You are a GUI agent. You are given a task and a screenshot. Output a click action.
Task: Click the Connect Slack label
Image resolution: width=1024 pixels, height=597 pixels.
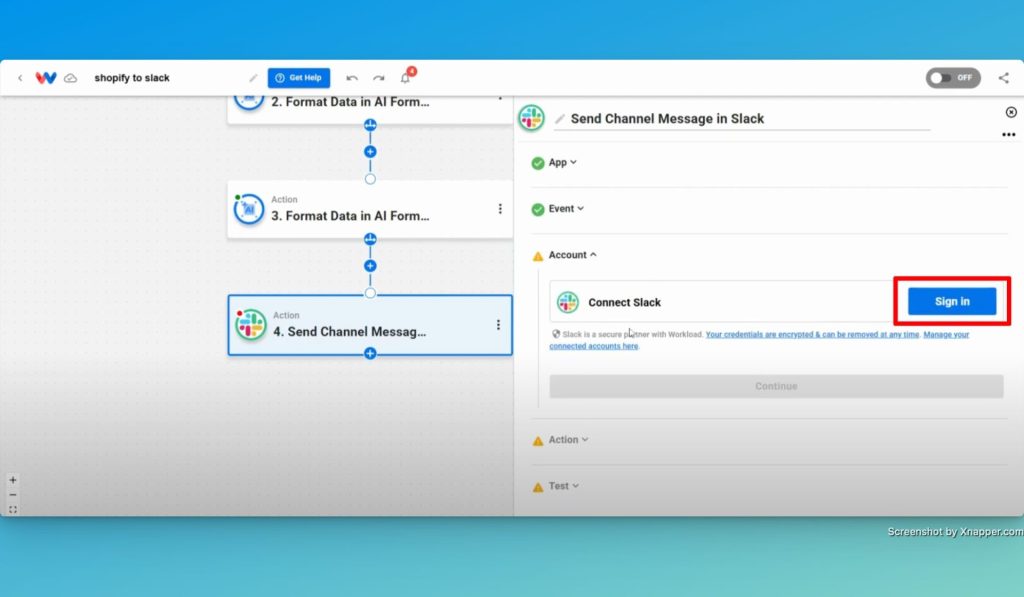(x=624, y=302)
